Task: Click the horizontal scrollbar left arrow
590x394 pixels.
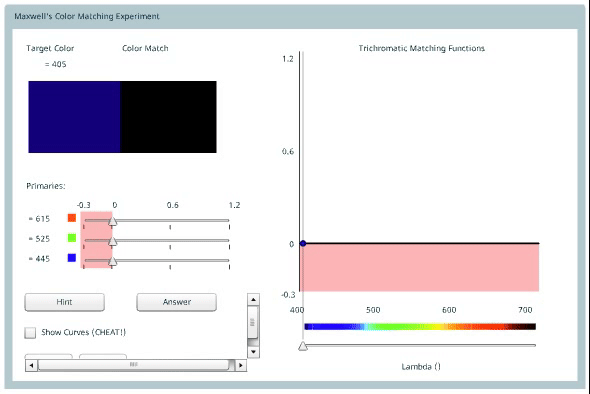Action: 31,365
